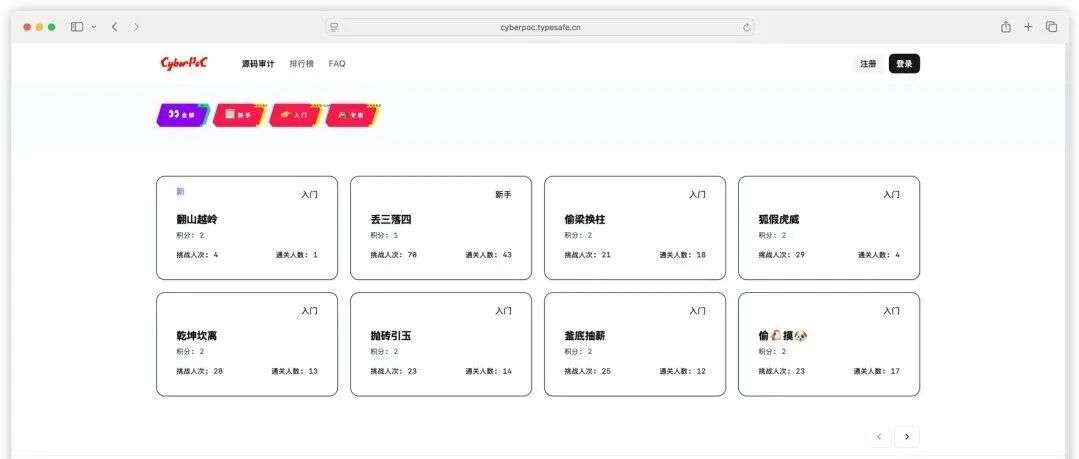The height and width of the screenshot is (459, 1079).
Task: Click the CyberPoC logo
Action: [x=184, y=63]
